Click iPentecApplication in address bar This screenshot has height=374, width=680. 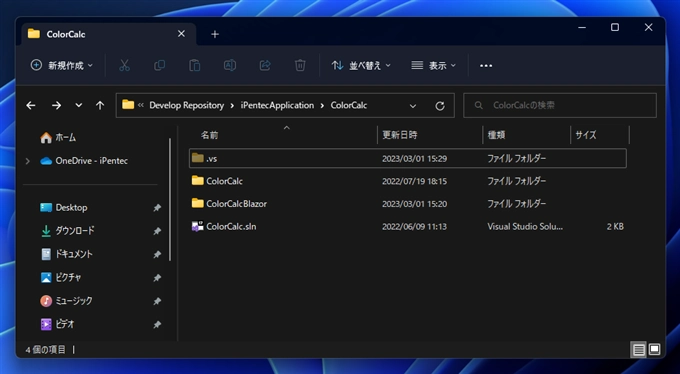coord(277,105)
